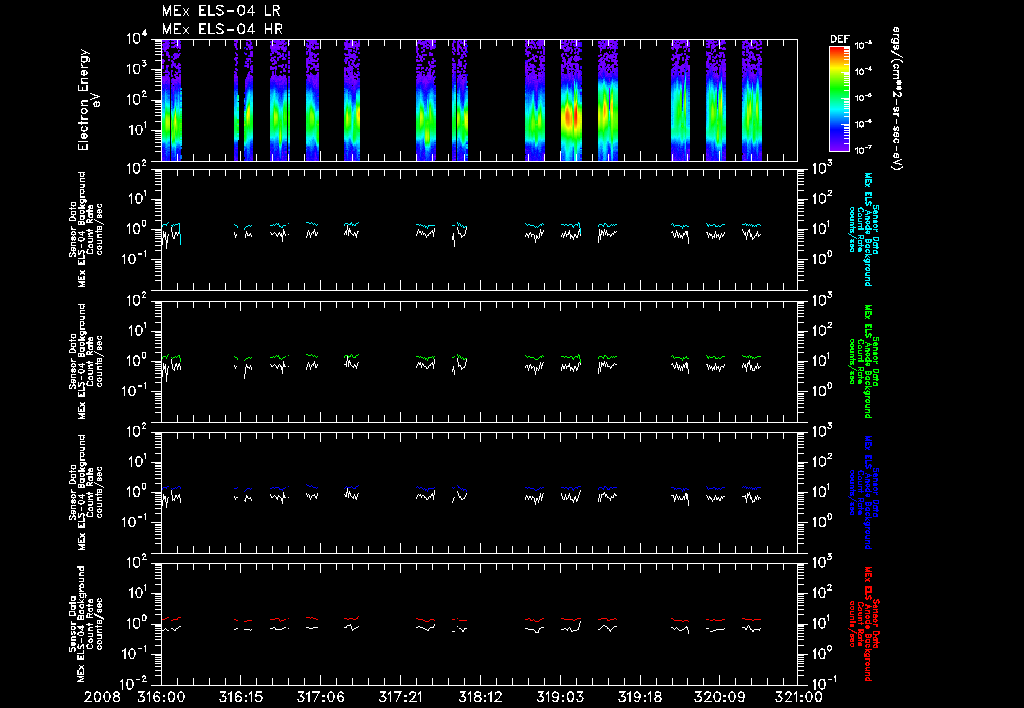
Task: Select the green Anode Background right-axis label
Action: click(x=863, y=361)
